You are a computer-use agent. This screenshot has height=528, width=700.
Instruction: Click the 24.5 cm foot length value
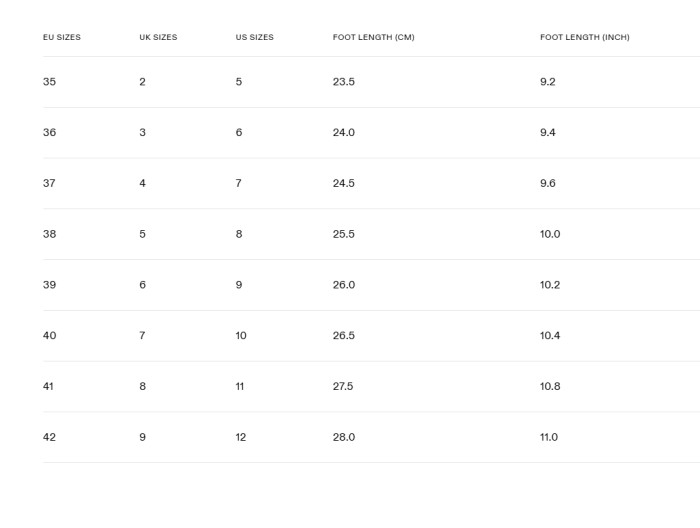(343, 183)
